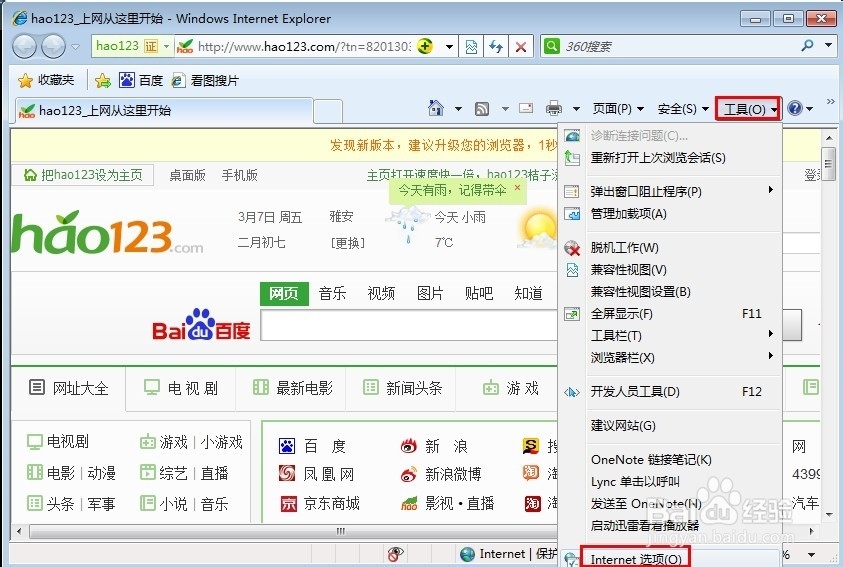Viewport: 843px width, 567px height.
Task: Click the 新浪微博 site icon
Action: (x=409, y=474)
